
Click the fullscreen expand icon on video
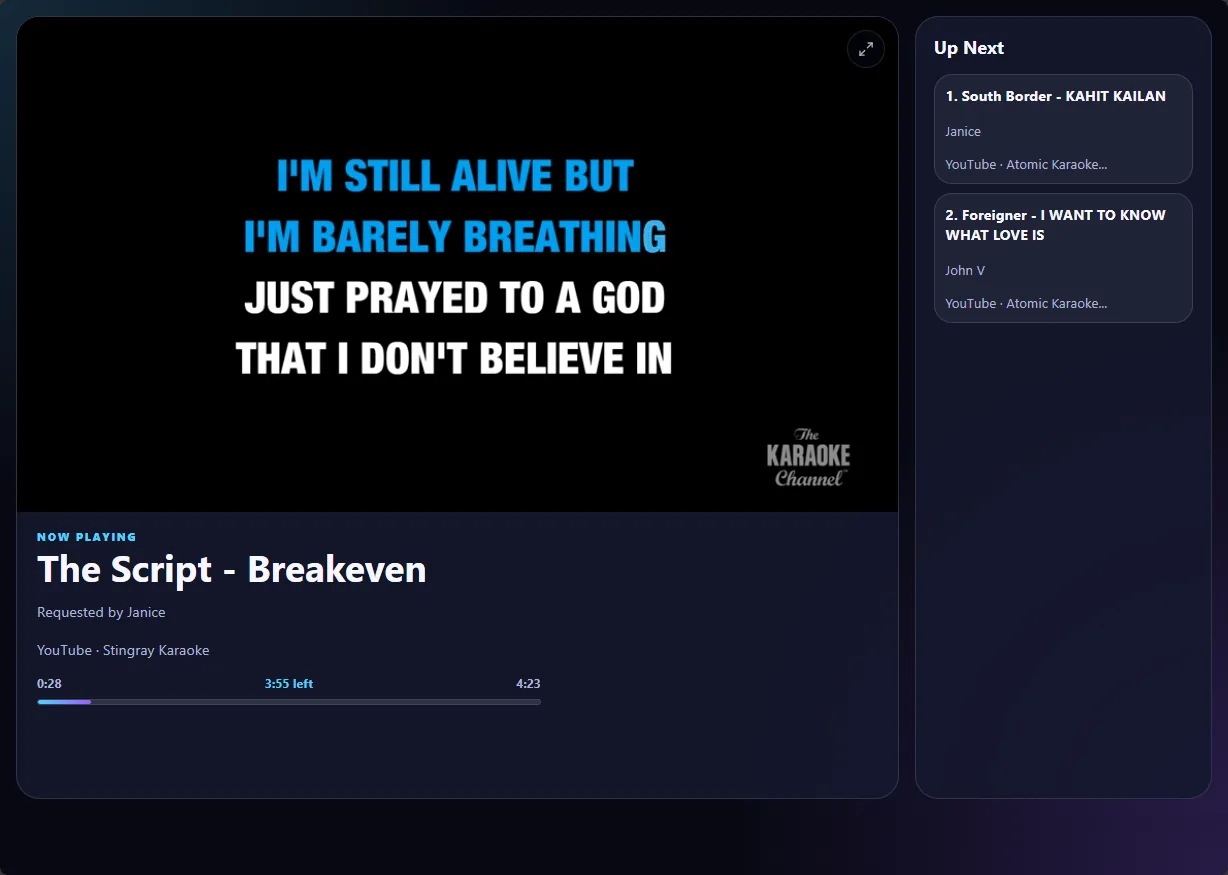(x=866, y=48)
